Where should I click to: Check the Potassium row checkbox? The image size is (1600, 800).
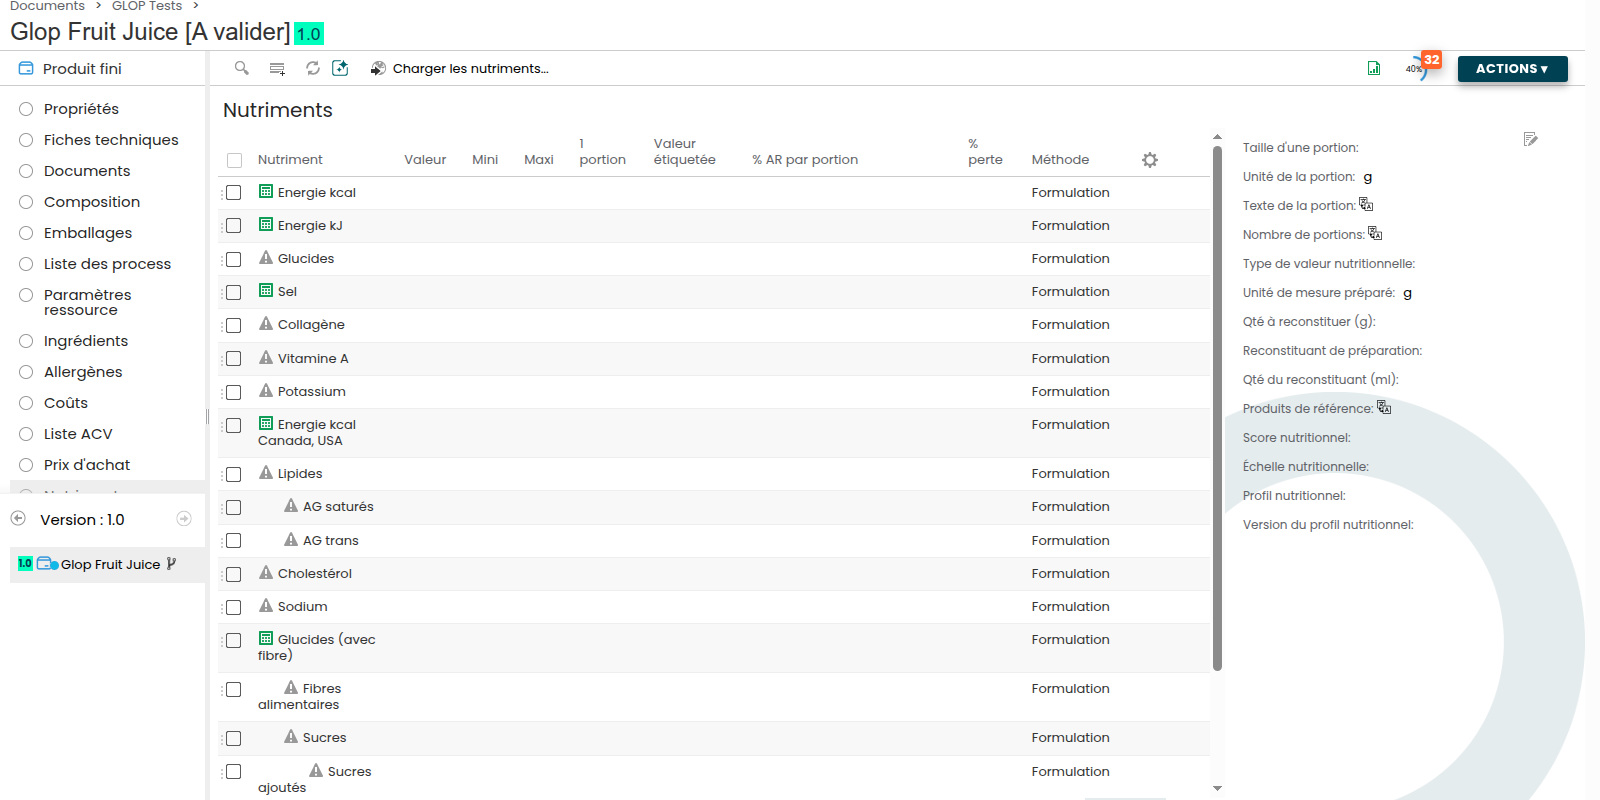coord(234,392)
